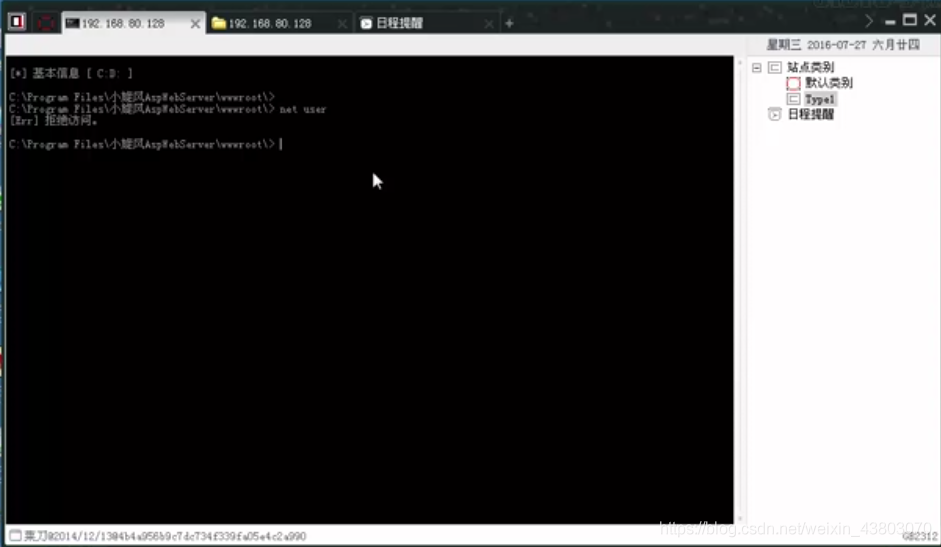Open 日程提醒 in the side tree
Image resolution: width=941 pixels, height=547 pixels.
tap(810, 114)
